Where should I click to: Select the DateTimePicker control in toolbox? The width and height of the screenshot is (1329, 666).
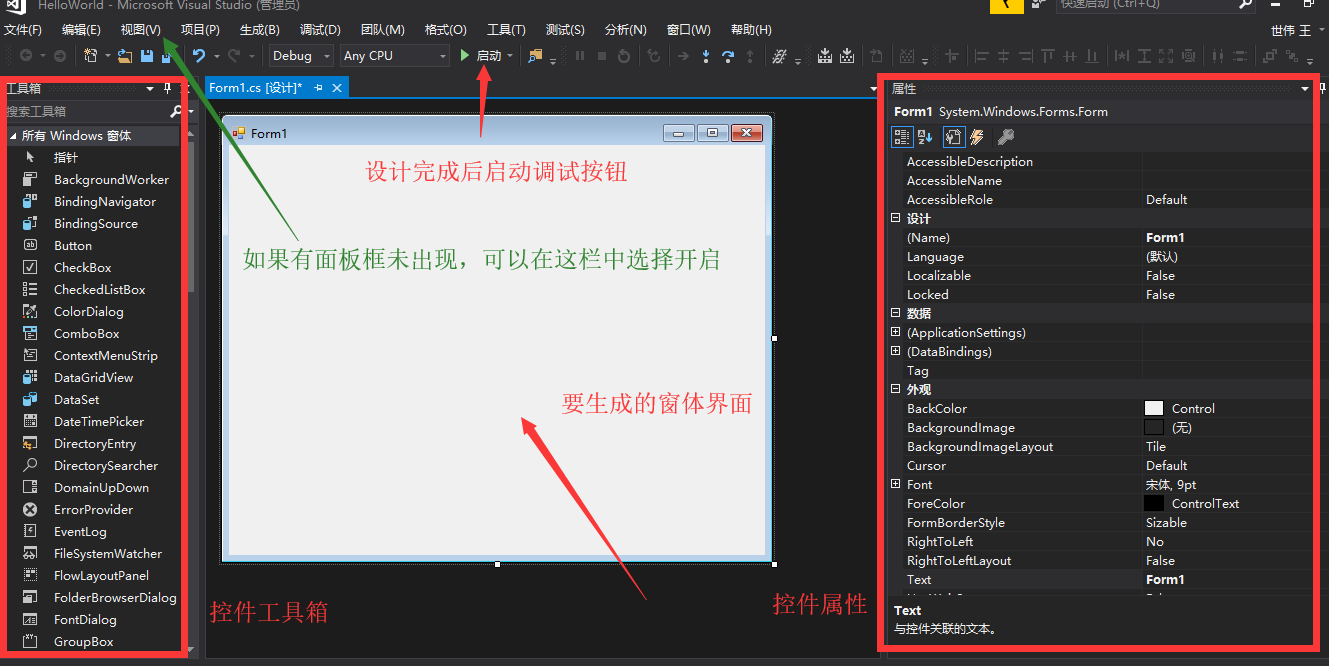[x=100, y=421]
